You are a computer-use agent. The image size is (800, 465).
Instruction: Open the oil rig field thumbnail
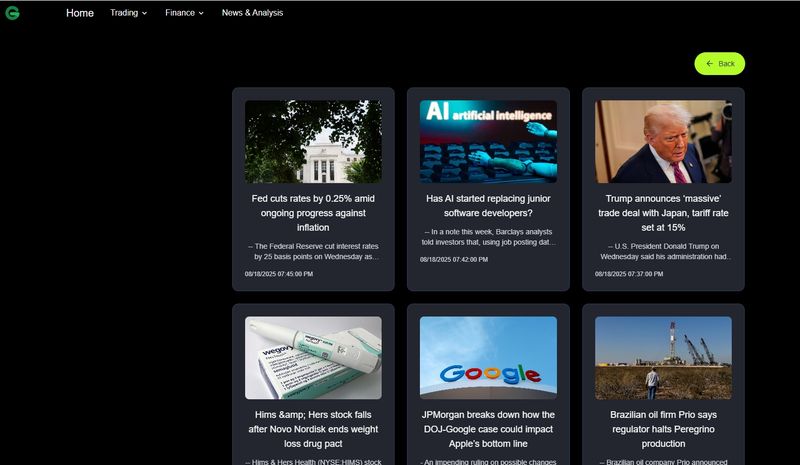(x=663, y=358)
